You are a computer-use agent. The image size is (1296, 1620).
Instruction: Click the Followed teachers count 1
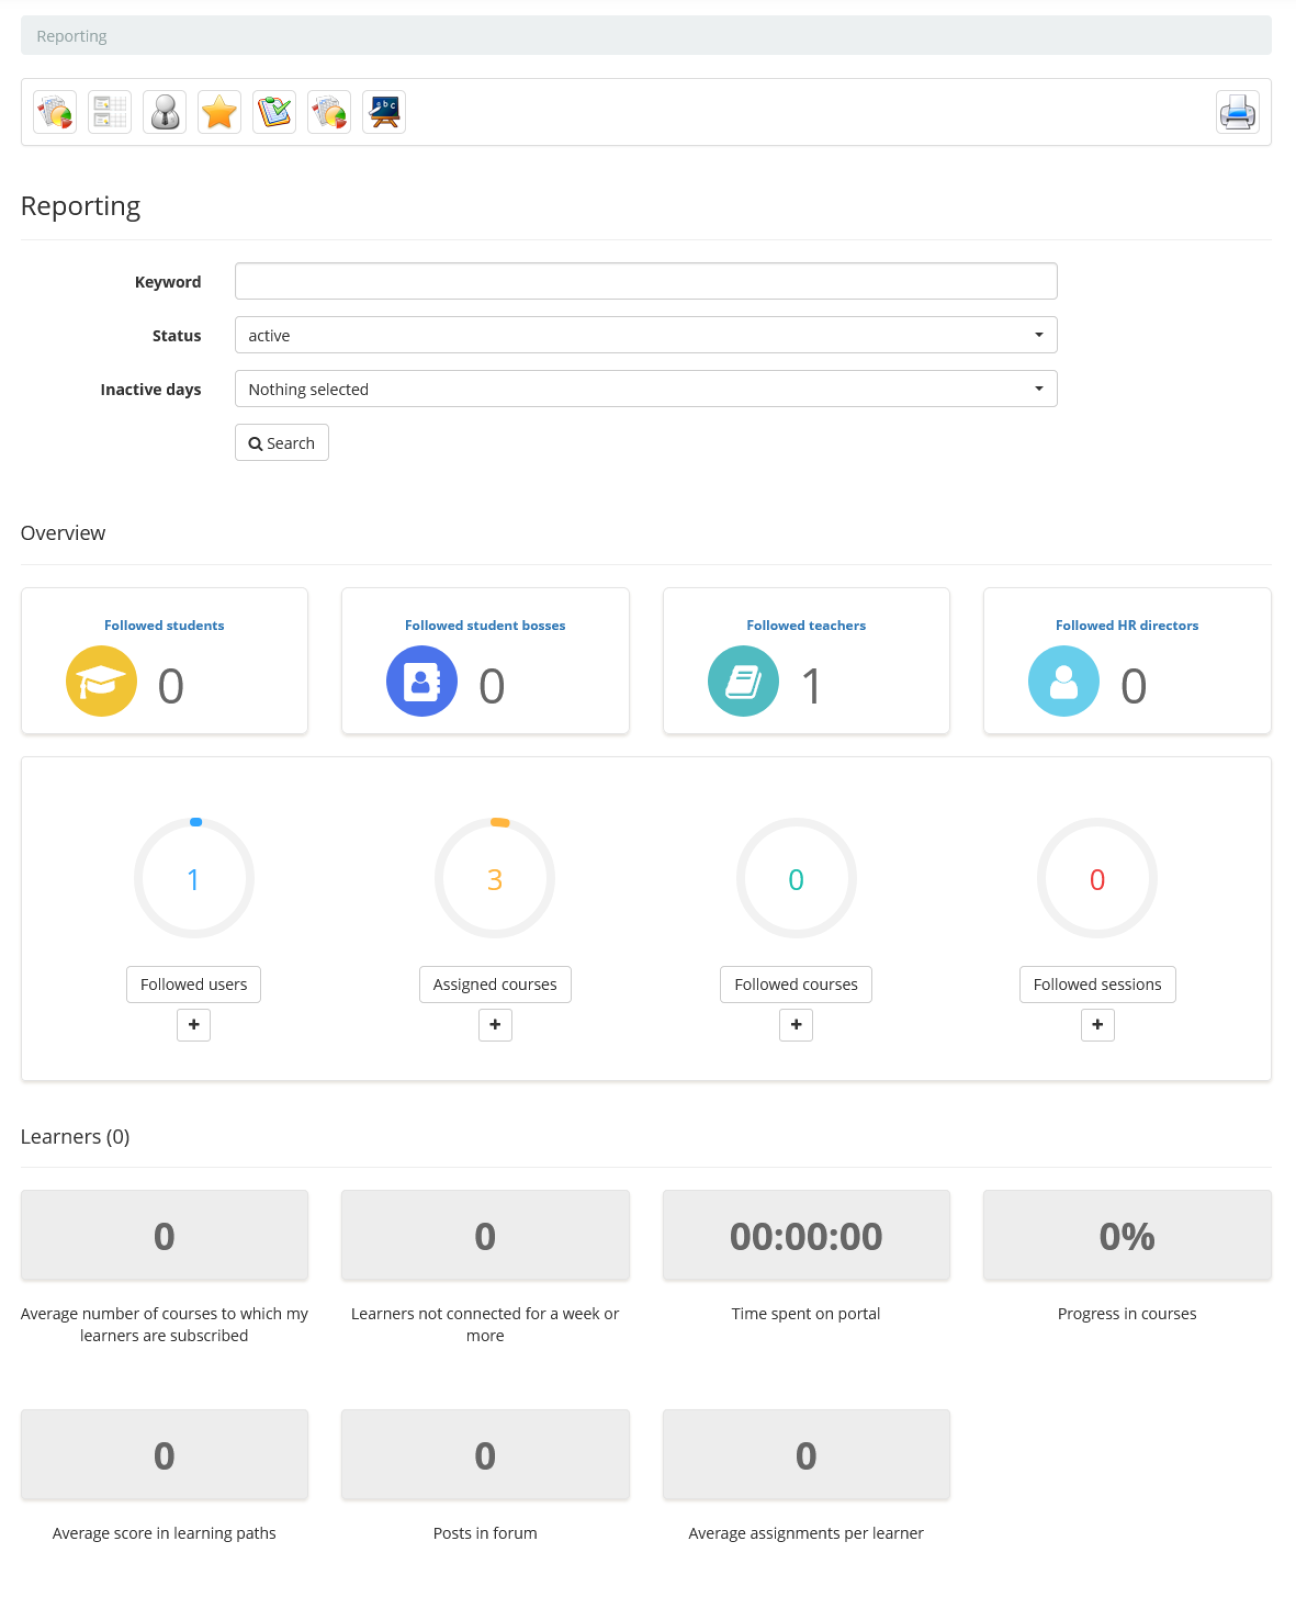point(811,686)
